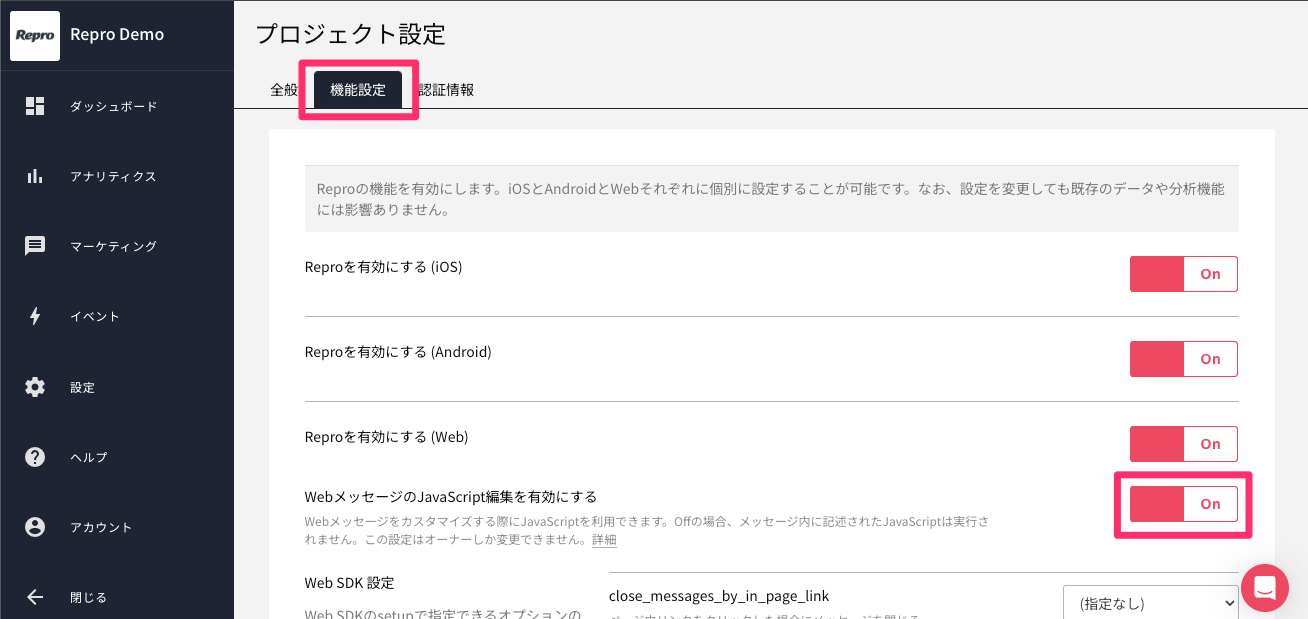Click the Repro logo in sidebar
The width and height of the screenshot is (1308, 619).
[x=35, y=35]
